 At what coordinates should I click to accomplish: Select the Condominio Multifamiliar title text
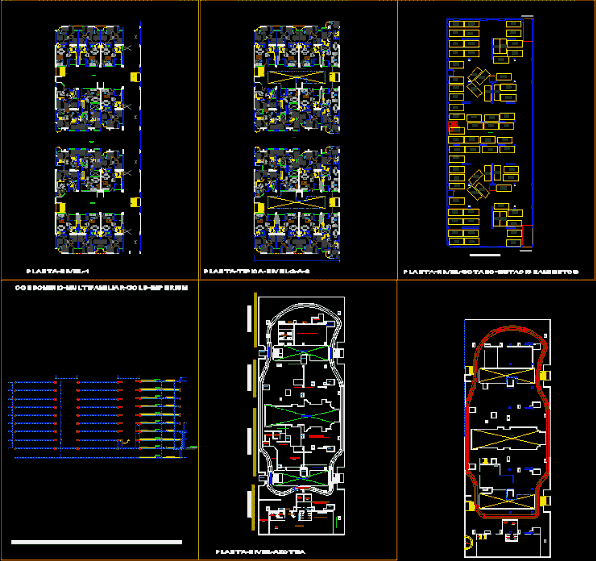101,288
